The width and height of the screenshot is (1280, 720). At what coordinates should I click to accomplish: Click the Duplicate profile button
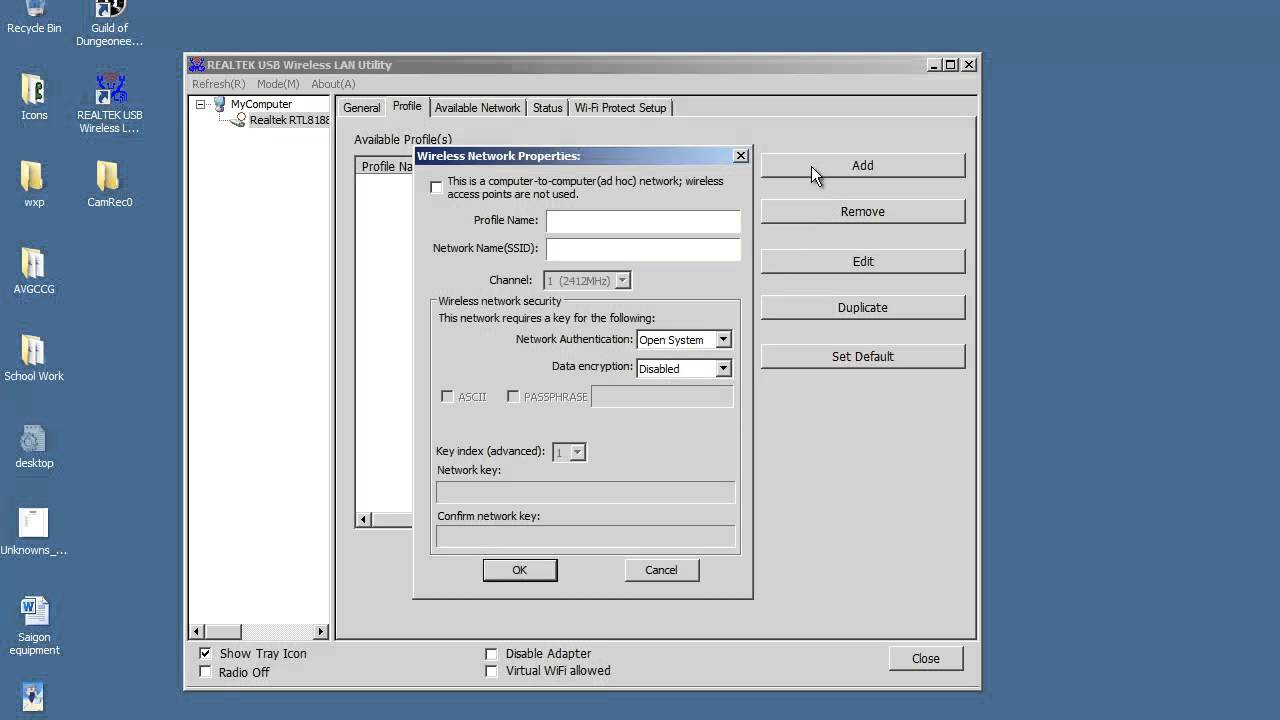863,308
